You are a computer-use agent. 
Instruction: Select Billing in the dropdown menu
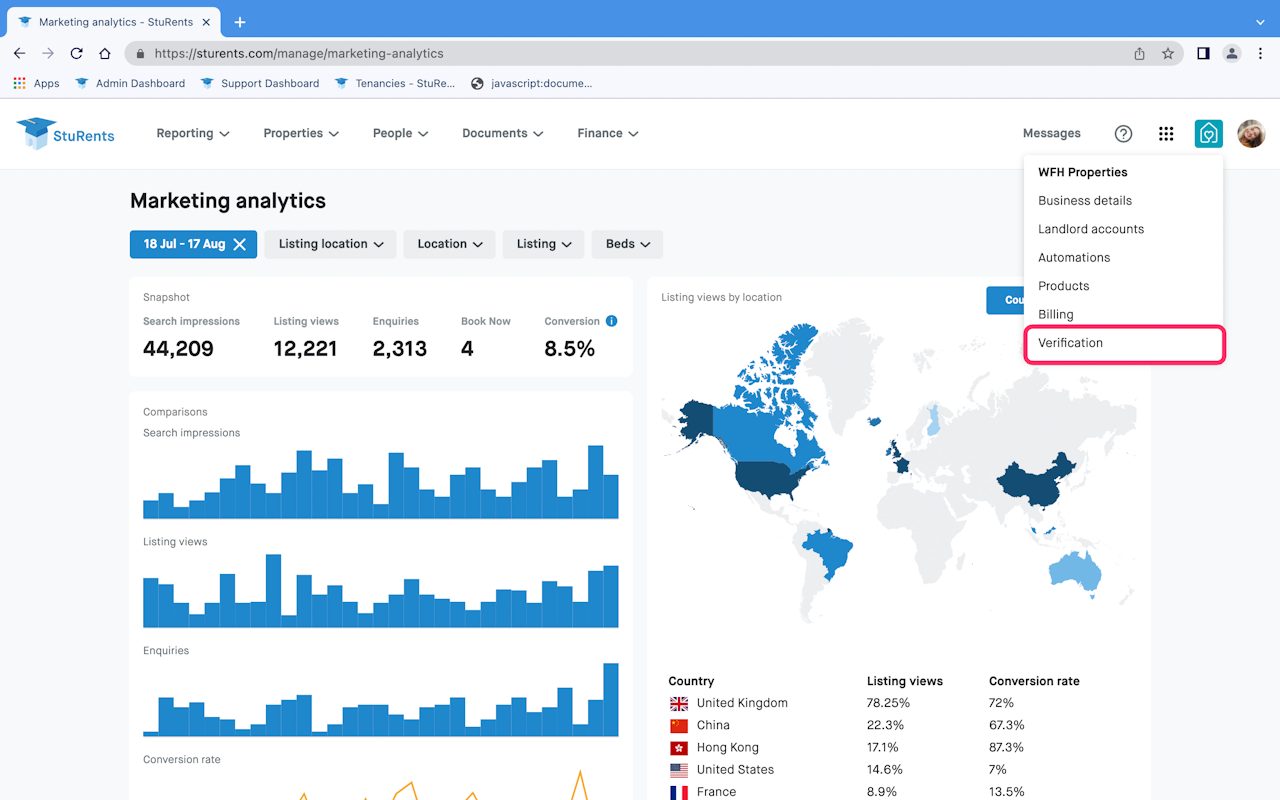(1055, 314)
